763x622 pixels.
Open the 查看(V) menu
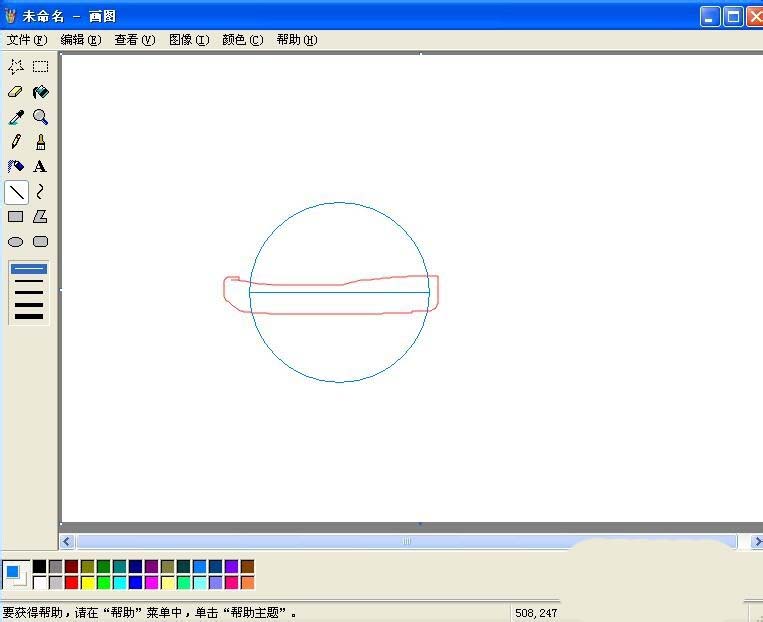click(x=135, y=40)
